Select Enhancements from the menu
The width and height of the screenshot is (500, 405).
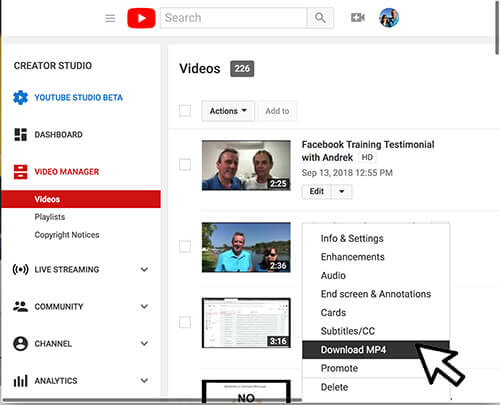376,257
